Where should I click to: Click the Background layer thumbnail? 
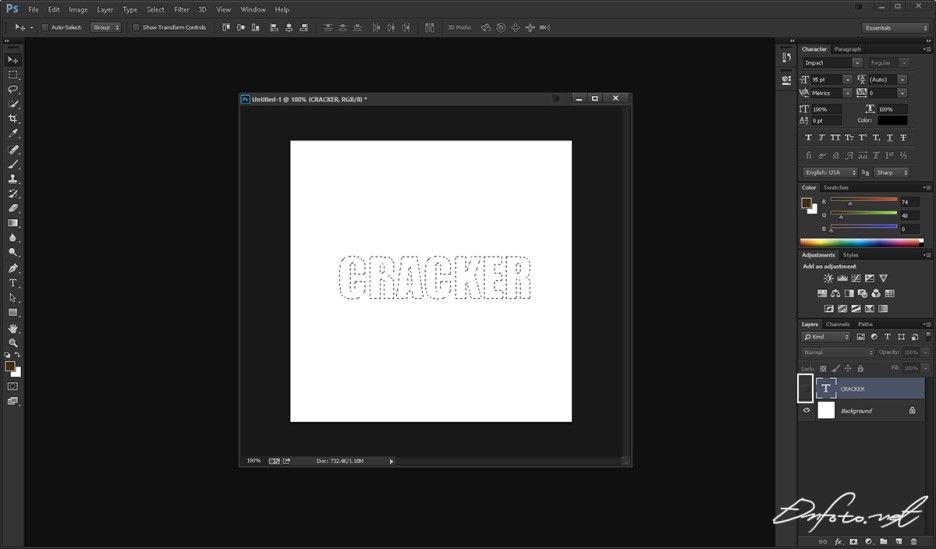(826, 410)
